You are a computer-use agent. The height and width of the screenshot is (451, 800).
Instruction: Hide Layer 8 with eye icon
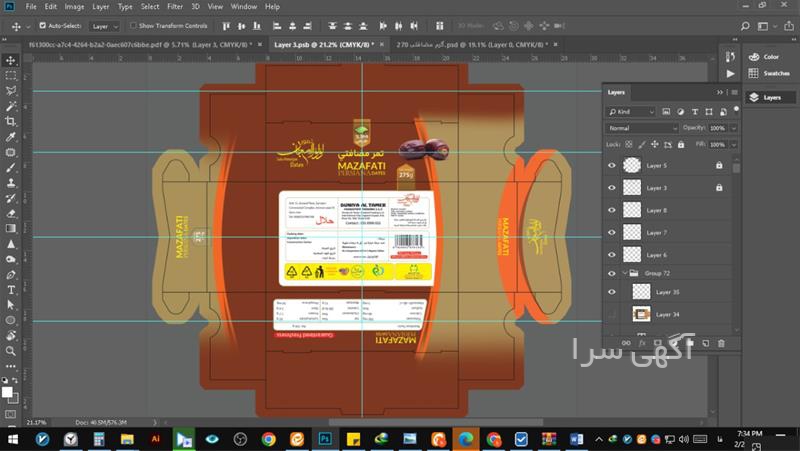(x=612, y=210)
